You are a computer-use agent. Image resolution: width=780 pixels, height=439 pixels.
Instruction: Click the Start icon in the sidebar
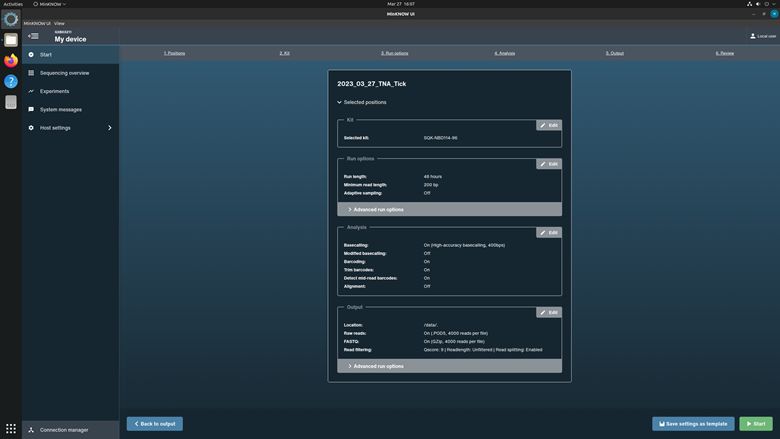(x=31, y=55)
